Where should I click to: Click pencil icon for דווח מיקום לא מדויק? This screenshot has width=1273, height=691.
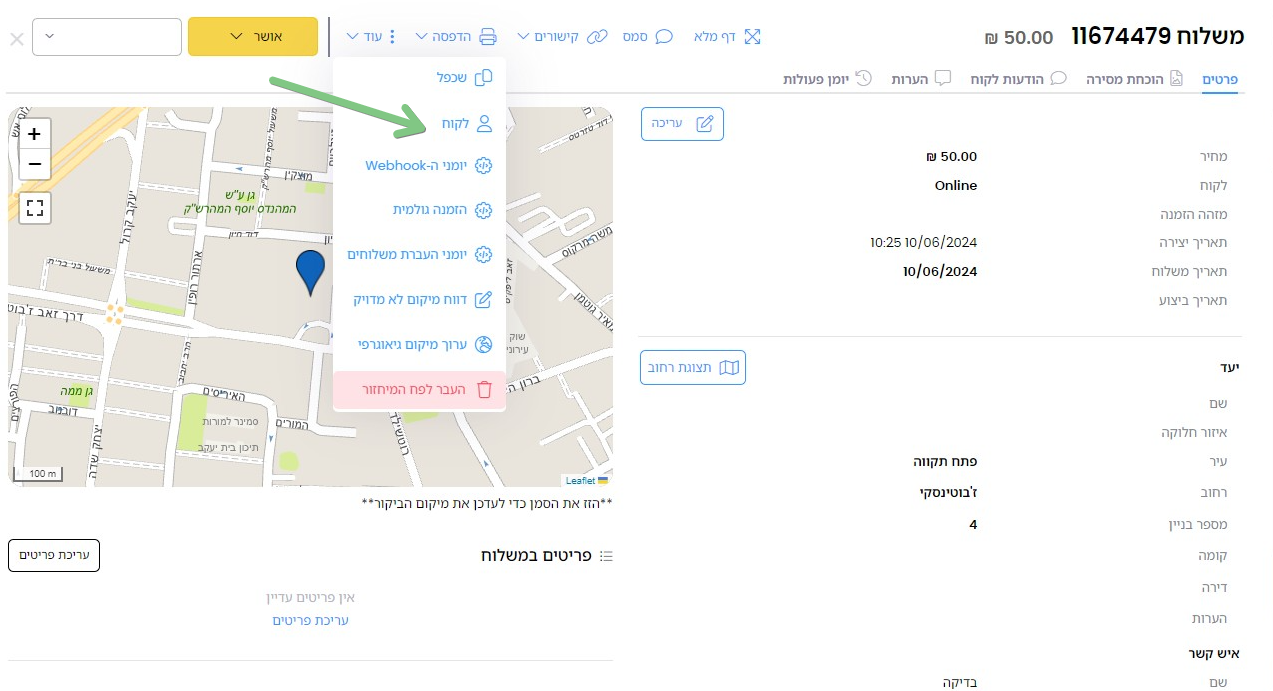click(x=484, y=299)
